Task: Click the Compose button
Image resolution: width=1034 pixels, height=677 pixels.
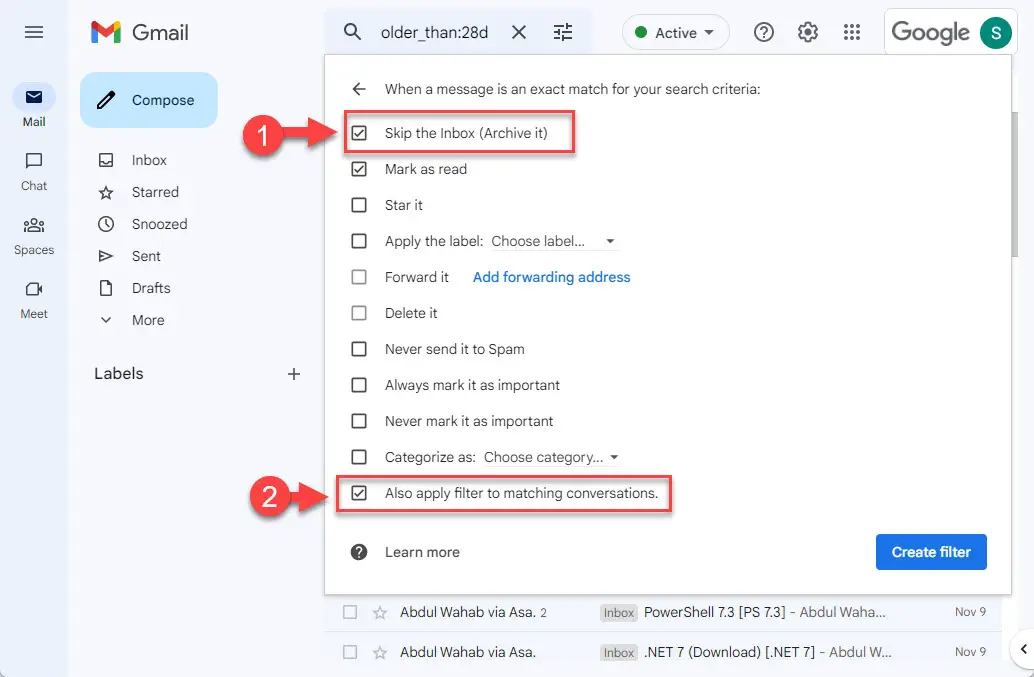Action: tap(149, 100)
